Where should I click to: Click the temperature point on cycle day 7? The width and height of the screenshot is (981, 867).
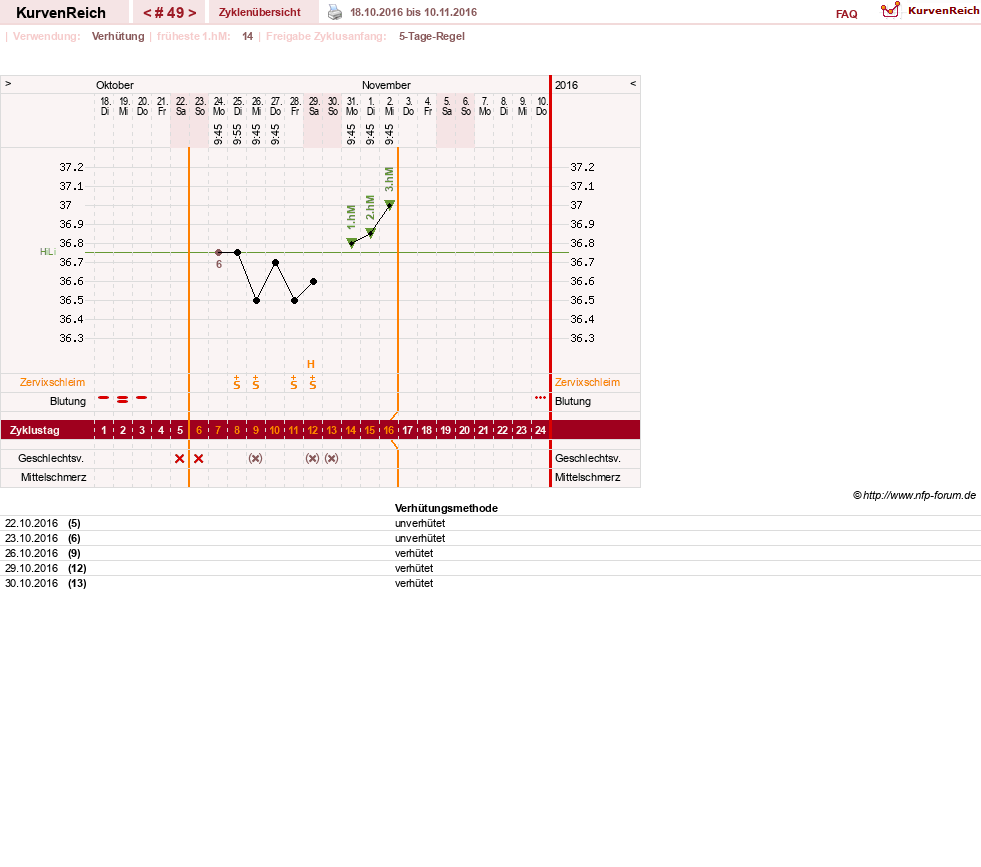coord(218,253)
